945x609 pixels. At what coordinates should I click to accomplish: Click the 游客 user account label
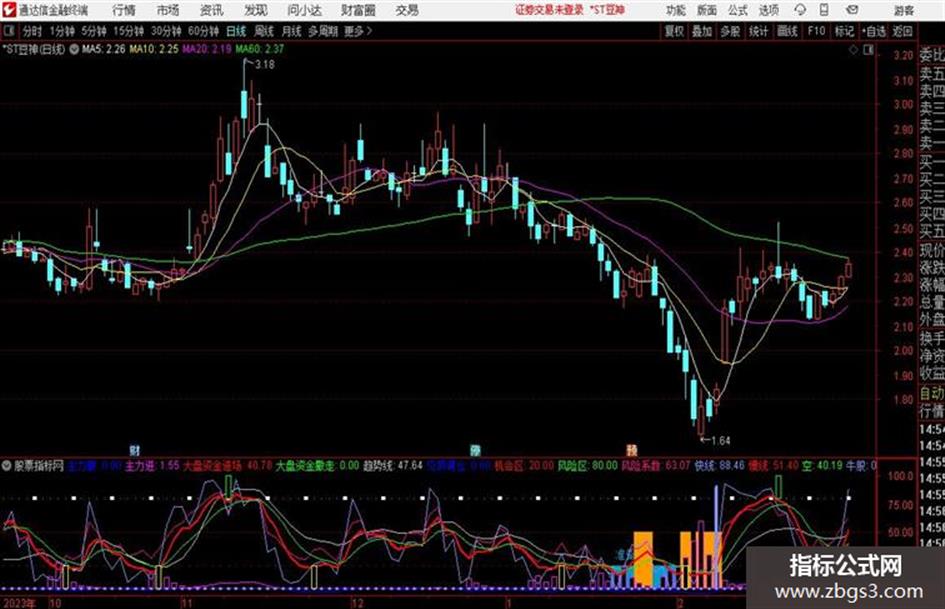click(x=903, y=10)
